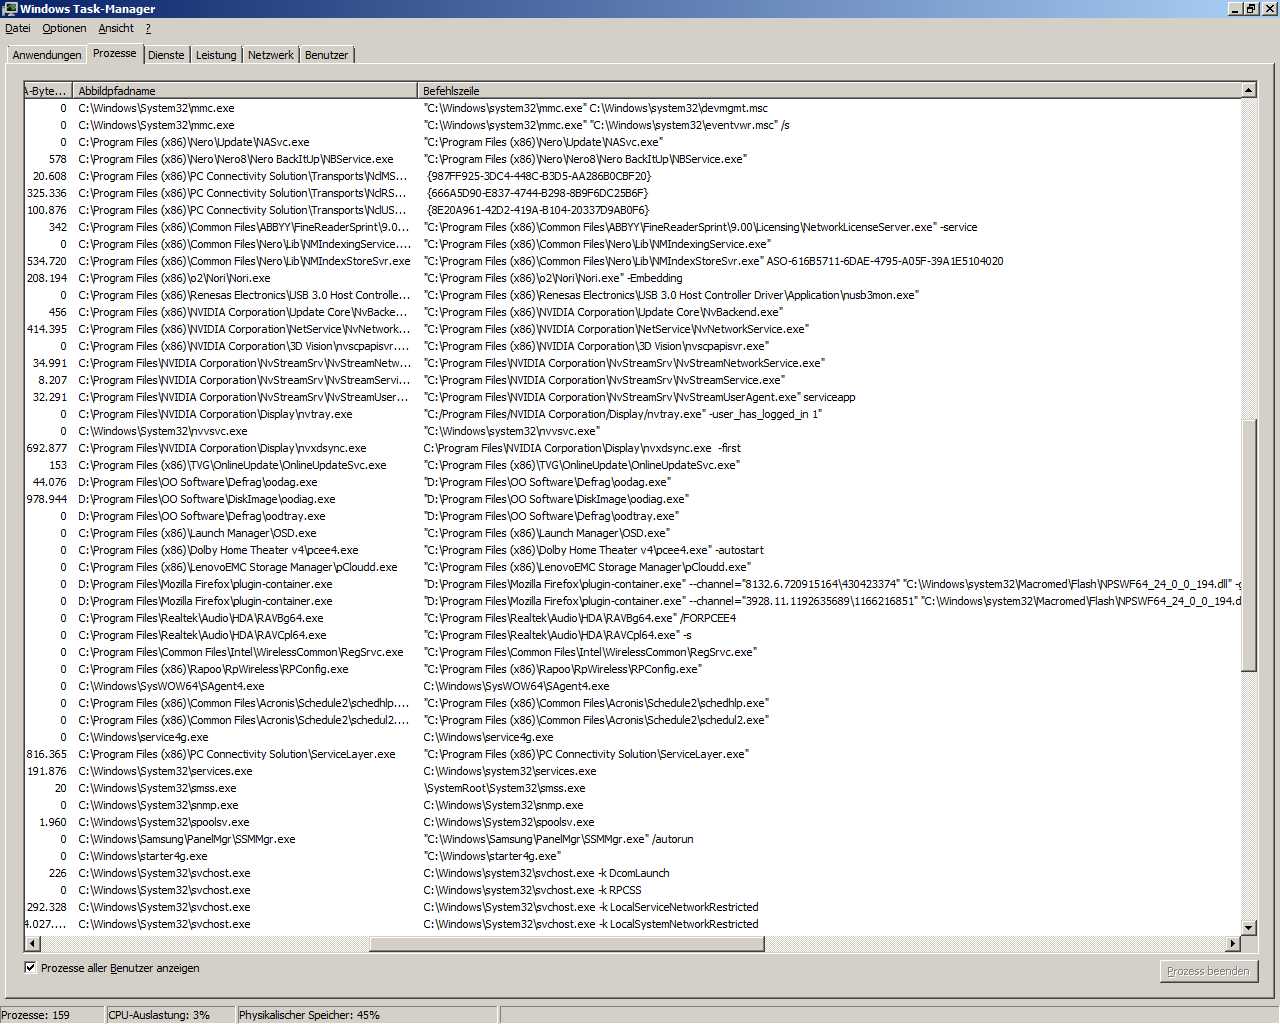Screen dimensions: 1280x1024
Task: Select the pCloudd.exe path in Abbildpfadname
Action: click(238, 567)
